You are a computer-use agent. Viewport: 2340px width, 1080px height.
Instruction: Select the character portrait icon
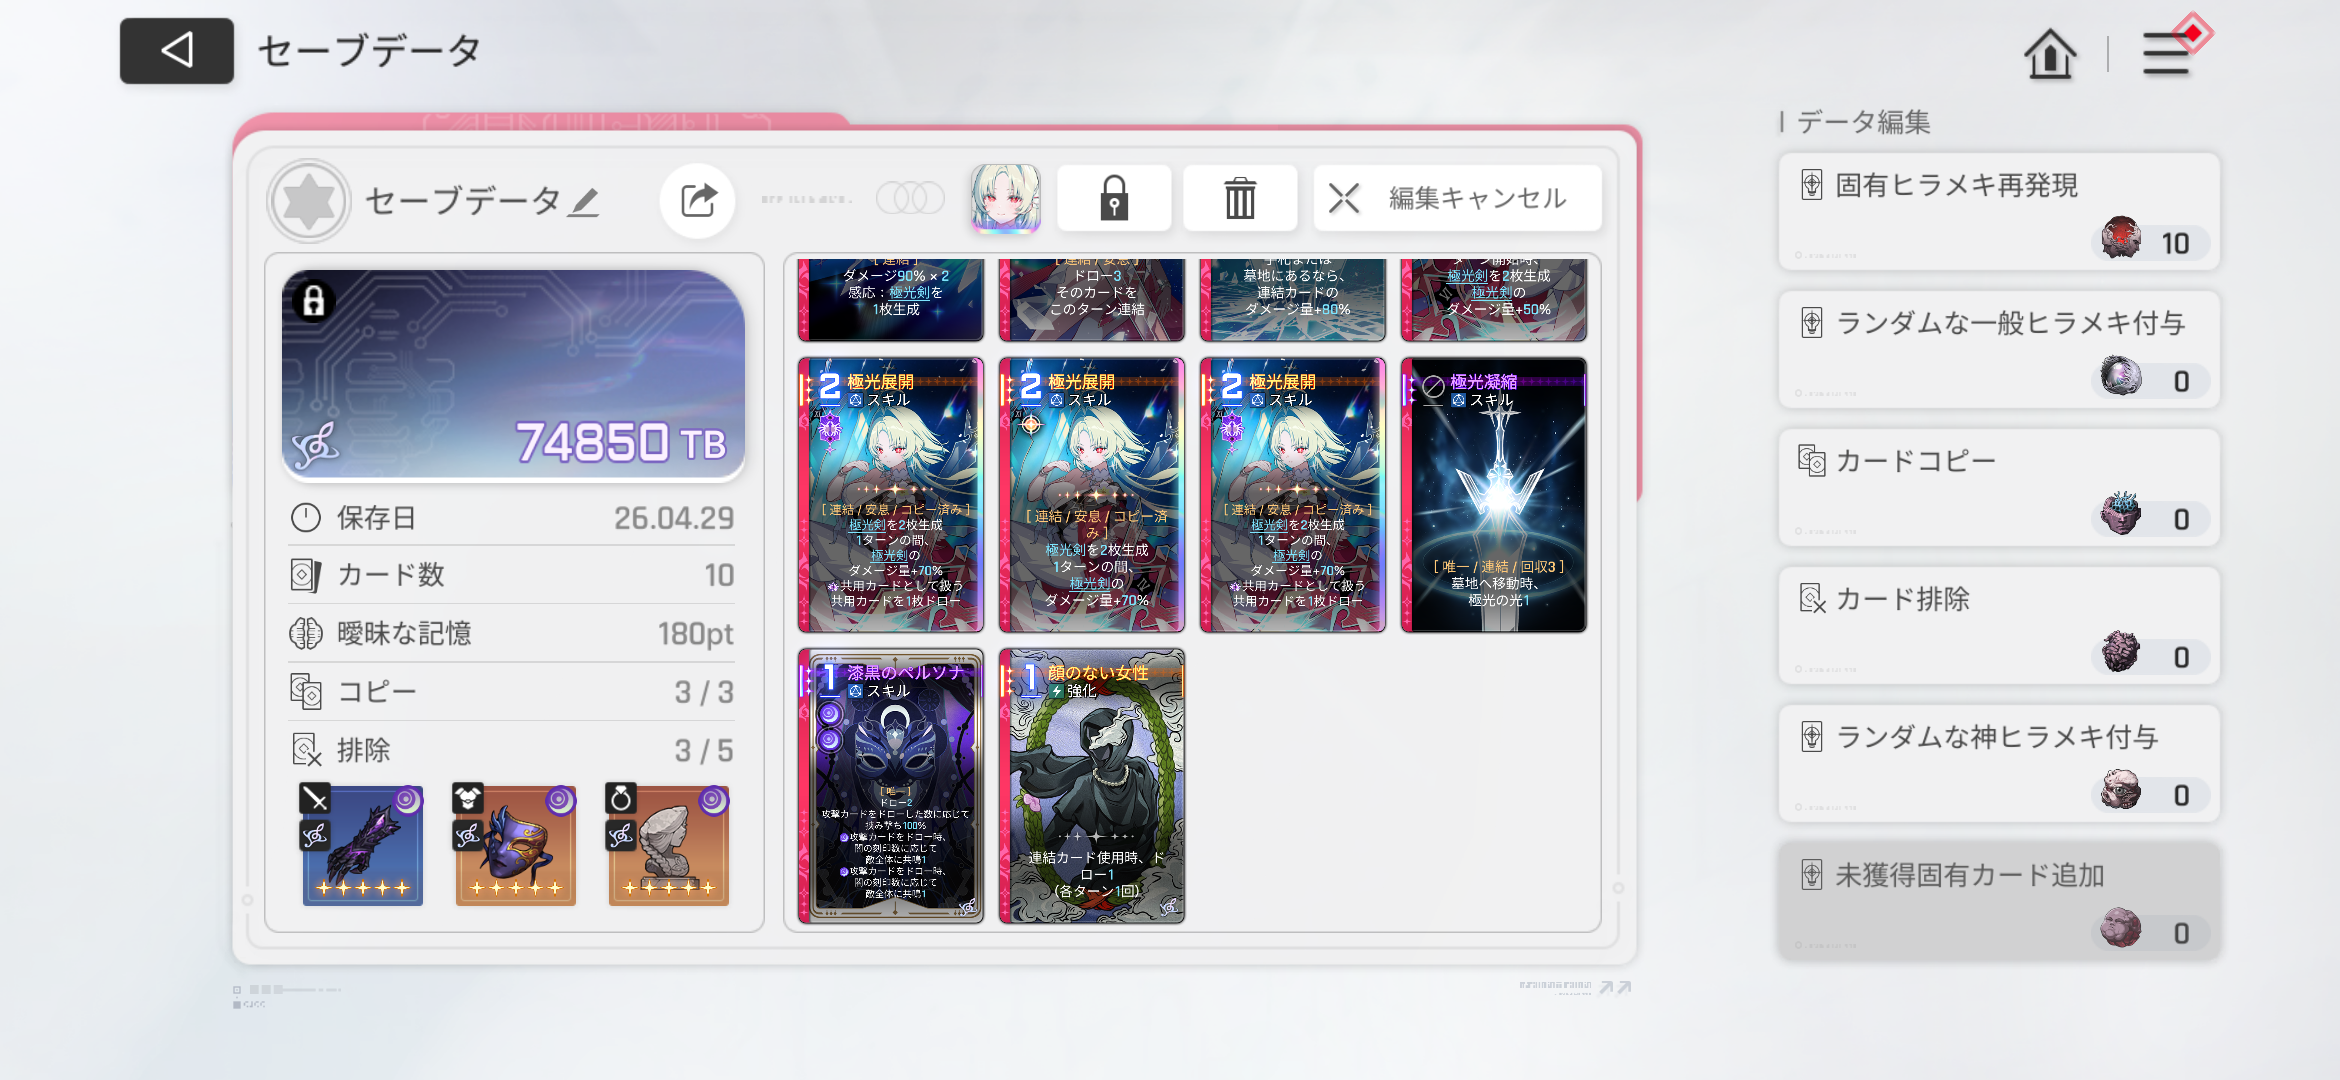click(x=1005, y=198)
